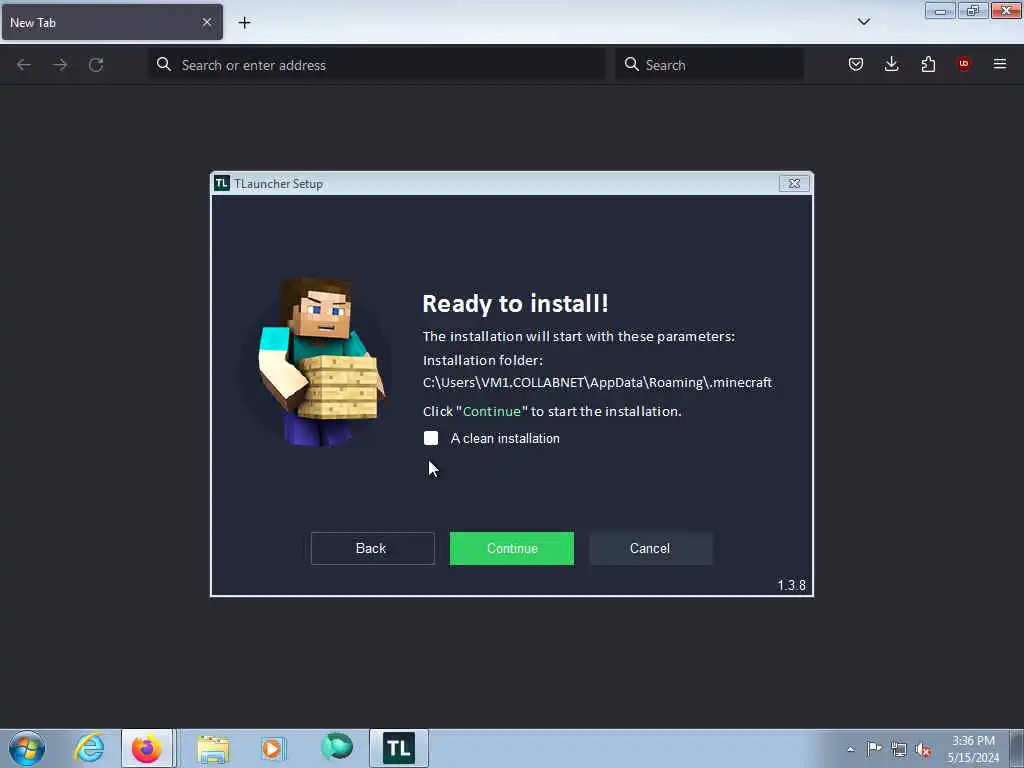Launch Internet Explorer from taskbar

(89, 748)
